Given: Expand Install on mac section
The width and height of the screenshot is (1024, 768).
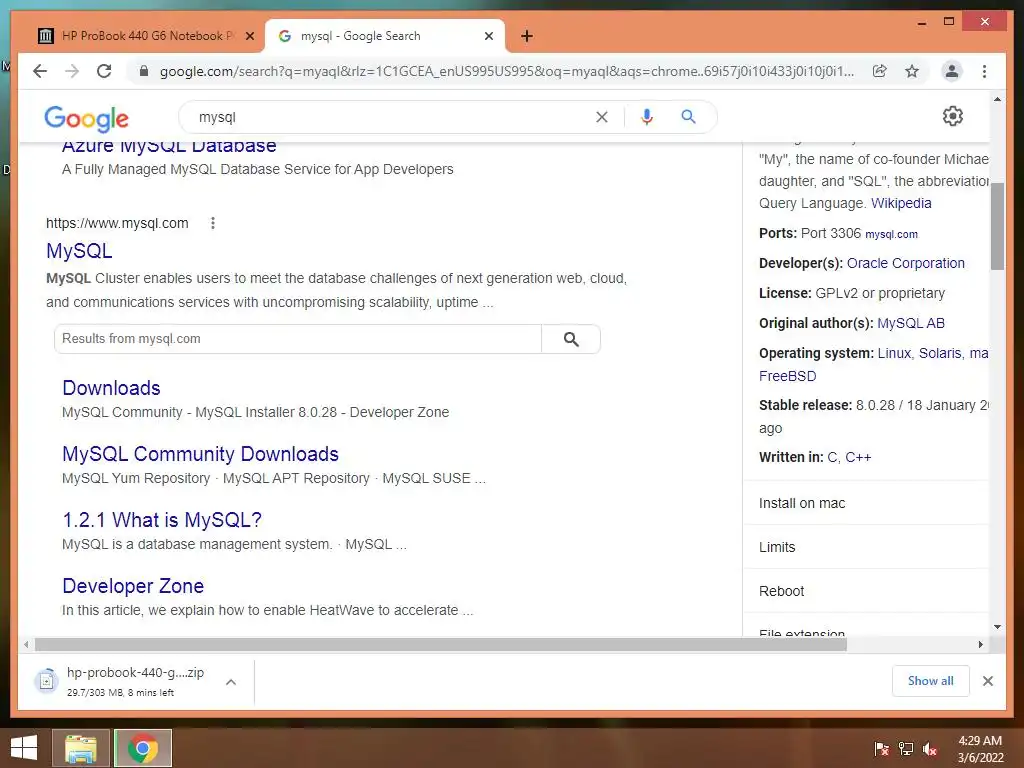Looking at the screenshot, I should click(x=866, y=504).
